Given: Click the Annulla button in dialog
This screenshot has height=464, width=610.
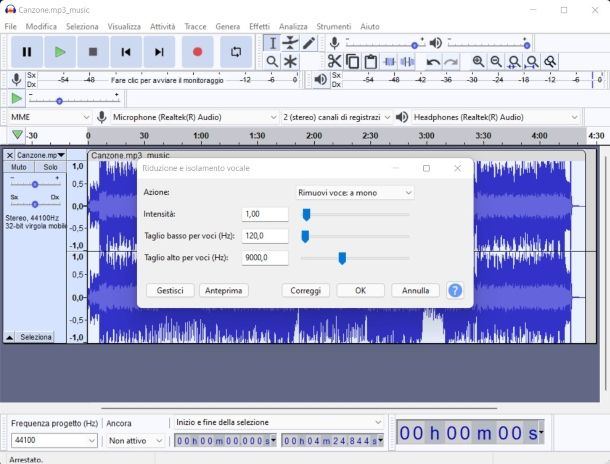Looking at the screenshot, I should [x=415, y=291].
